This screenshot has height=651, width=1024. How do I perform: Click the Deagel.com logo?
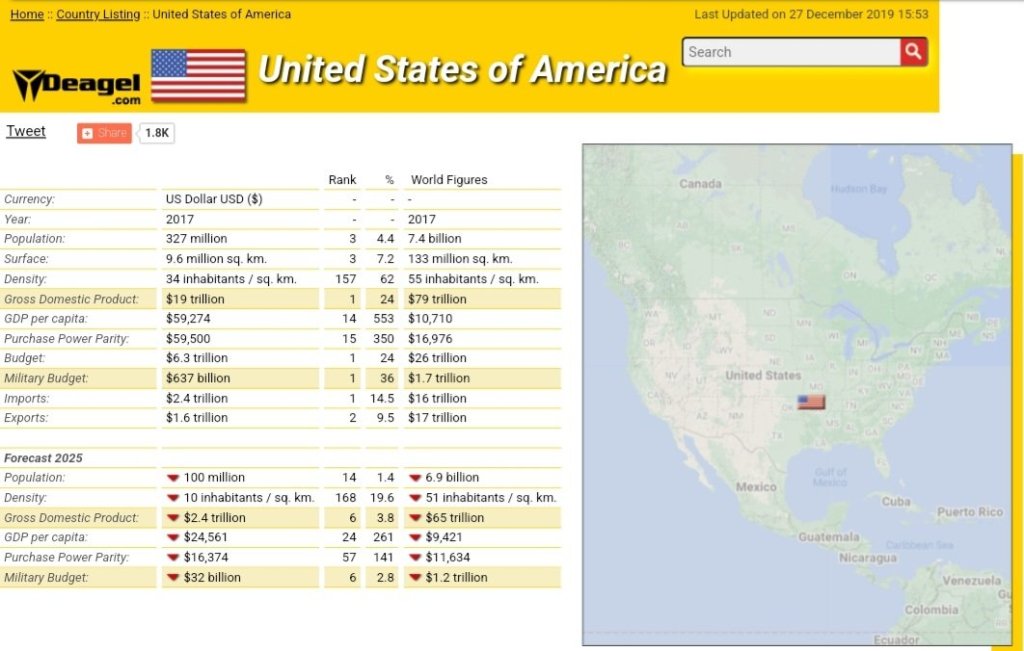pos(78,85)
